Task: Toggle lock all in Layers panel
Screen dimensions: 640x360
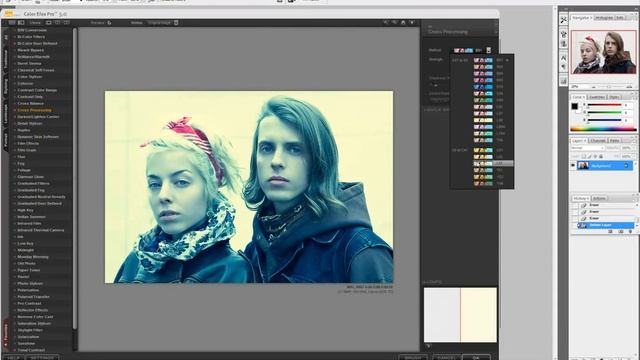Action: click(x=601, y=156)
